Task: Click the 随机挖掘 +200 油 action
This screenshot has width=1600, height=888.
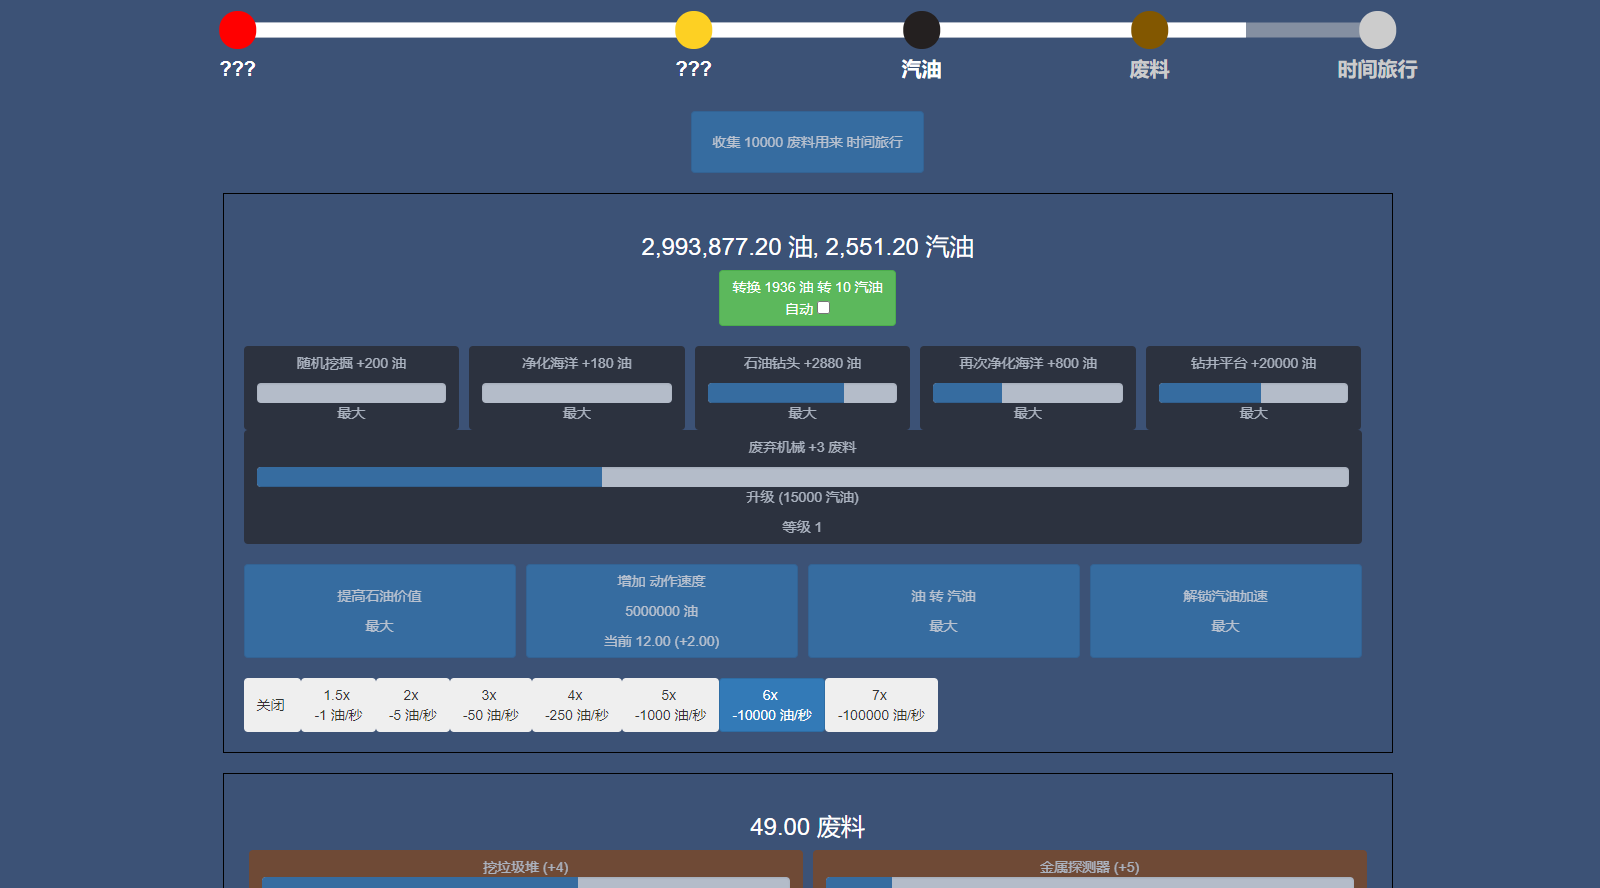Action: click(351, 388)
